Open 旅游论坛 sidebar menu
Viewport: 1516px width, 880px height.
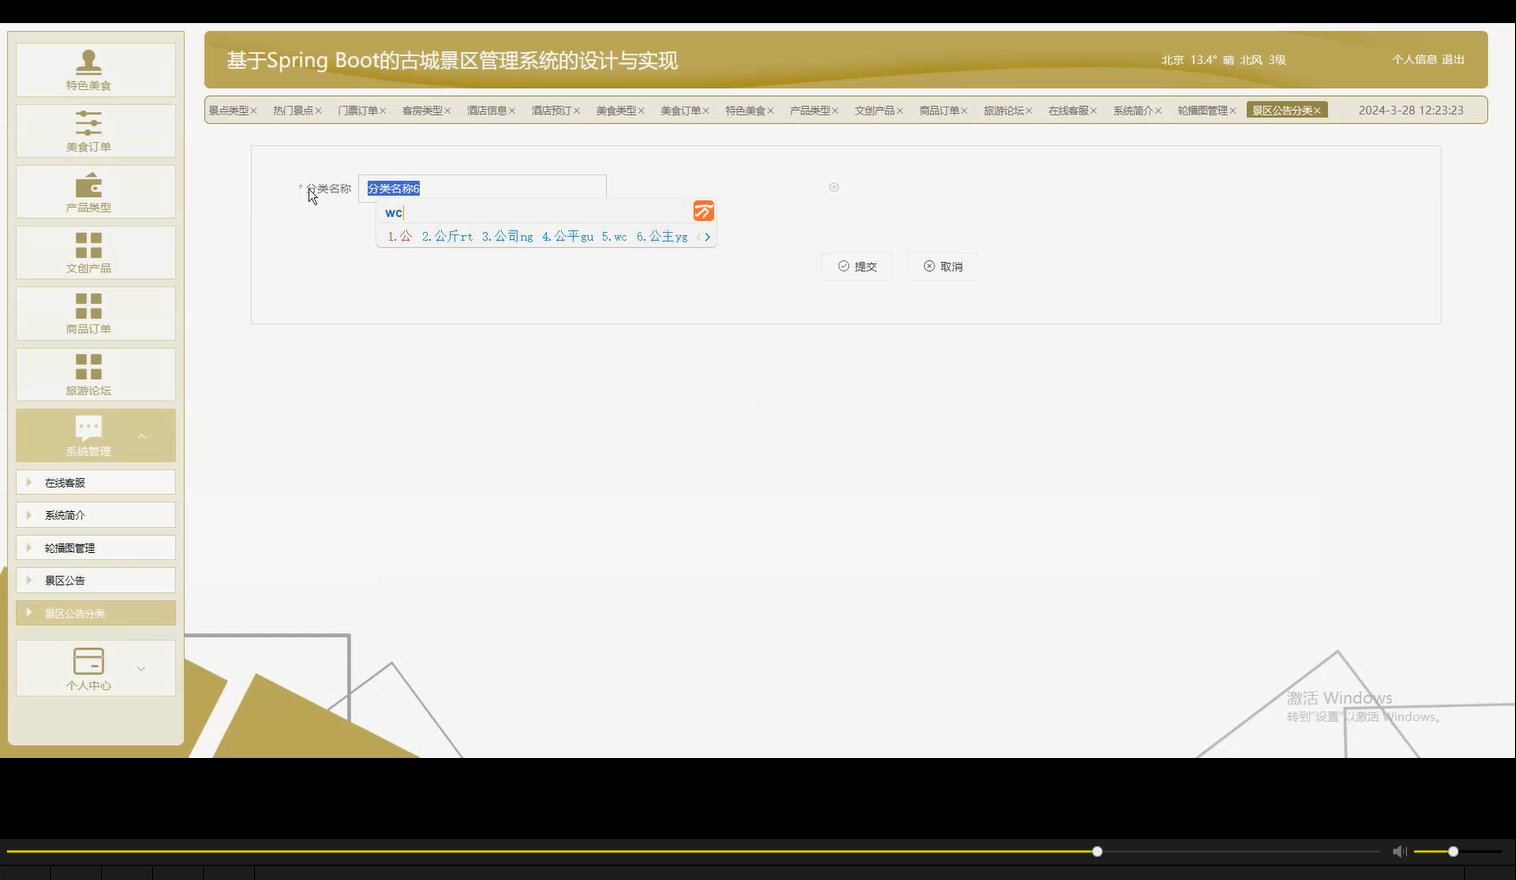[x=95, y=375]
